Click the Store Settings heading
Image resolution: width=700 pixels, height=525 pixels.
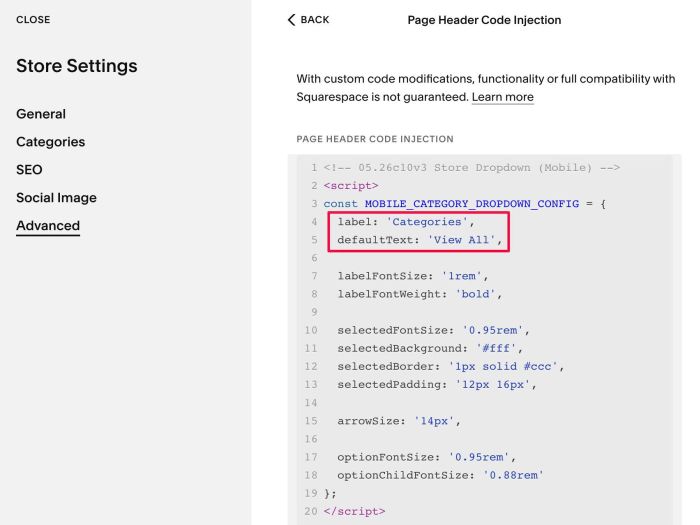[x=77, y=66]
